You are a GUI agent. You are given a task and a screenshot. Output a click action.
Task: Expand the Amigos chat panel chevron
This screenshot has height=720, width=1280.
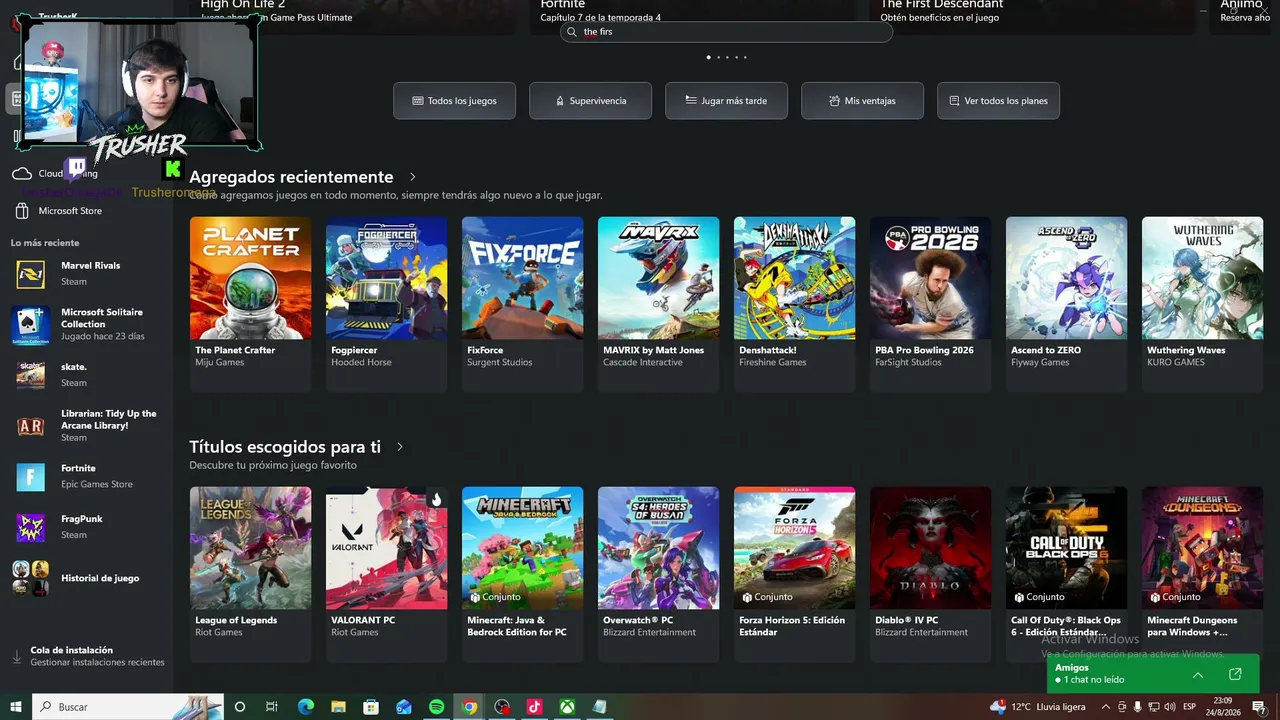click(1198, 675)
